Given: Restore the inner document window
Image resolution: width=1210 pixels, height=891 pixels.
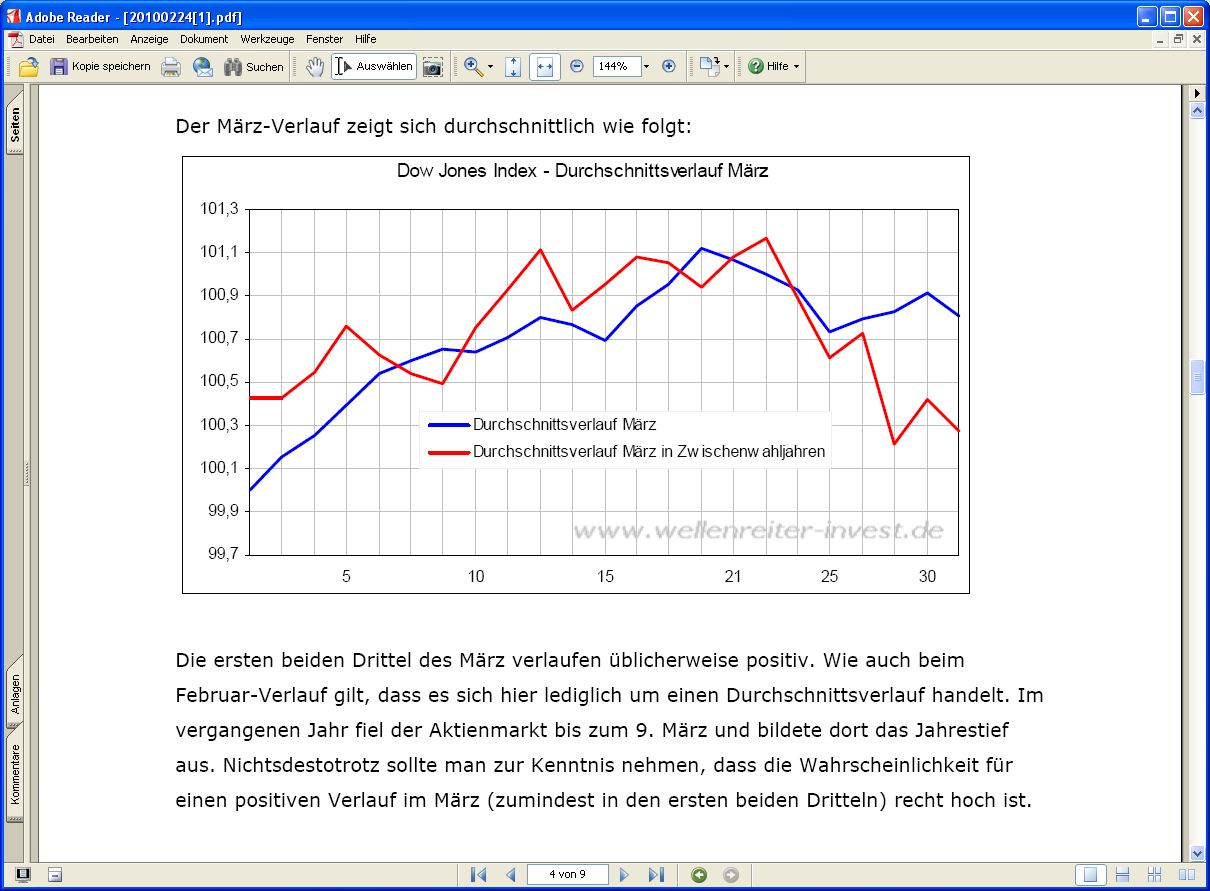Looking at the screenshot, I should 1178,39.
